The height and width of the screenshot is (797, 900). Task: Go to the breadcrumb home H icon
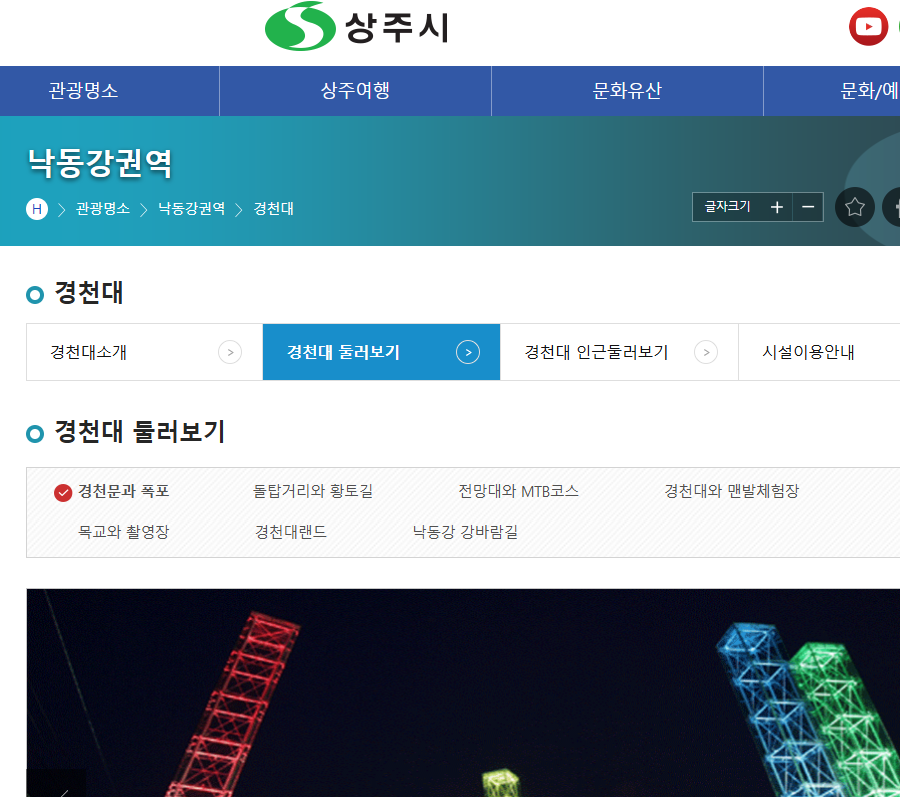pos(37,209)
